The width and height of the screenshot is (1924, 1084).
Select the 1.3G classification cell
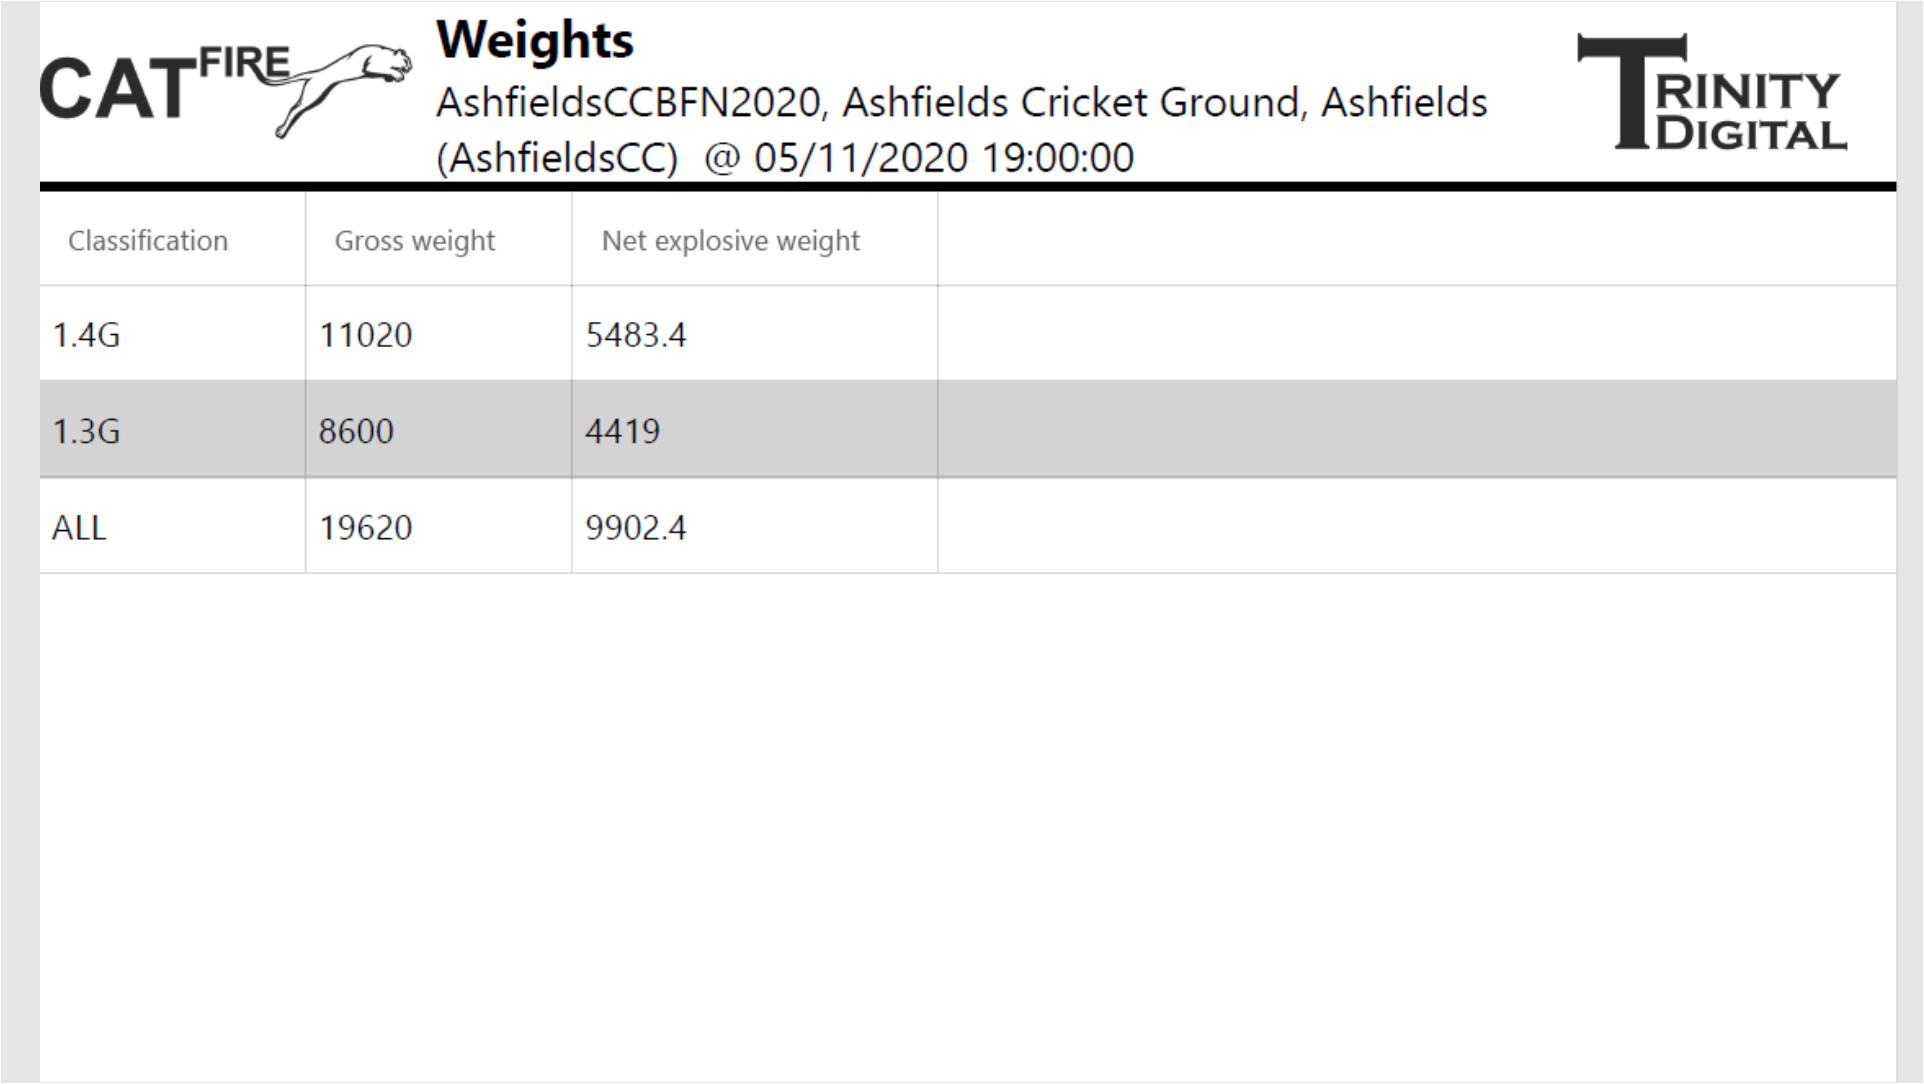(86, 431)
